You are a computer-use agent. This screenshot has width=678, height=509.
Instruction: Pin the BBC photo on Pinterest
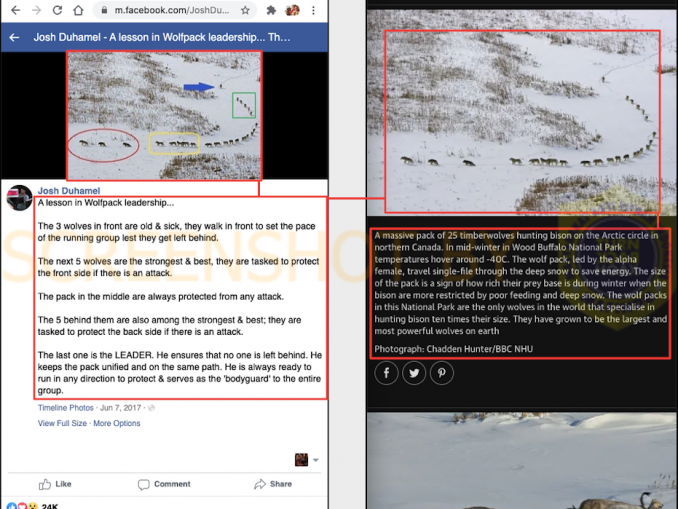point(441,373)
